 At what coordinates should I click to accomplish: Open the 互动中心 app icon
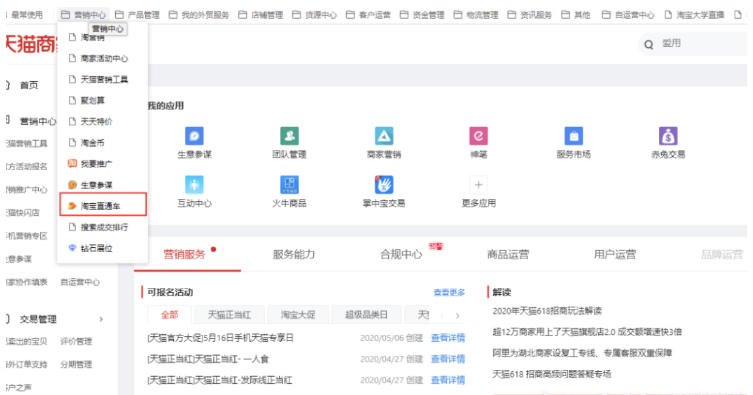pyautogui.click(x=194, y=185)
